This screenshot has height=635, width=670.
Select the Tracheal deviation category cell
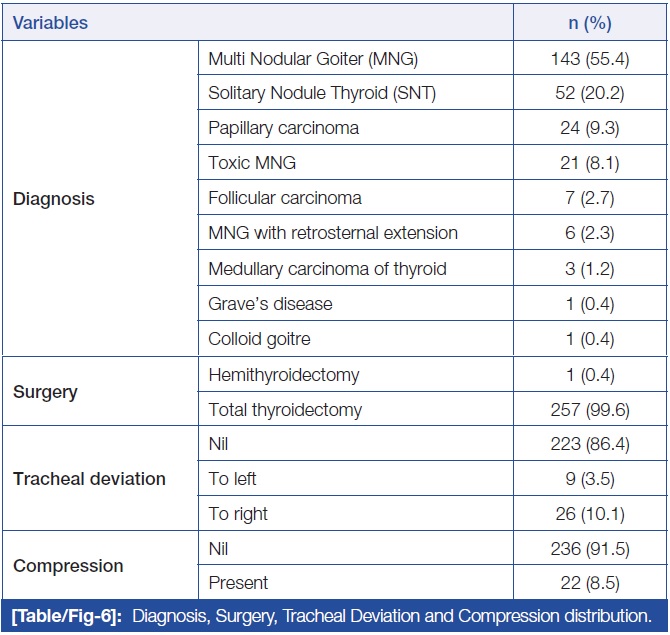click(89, 479)
